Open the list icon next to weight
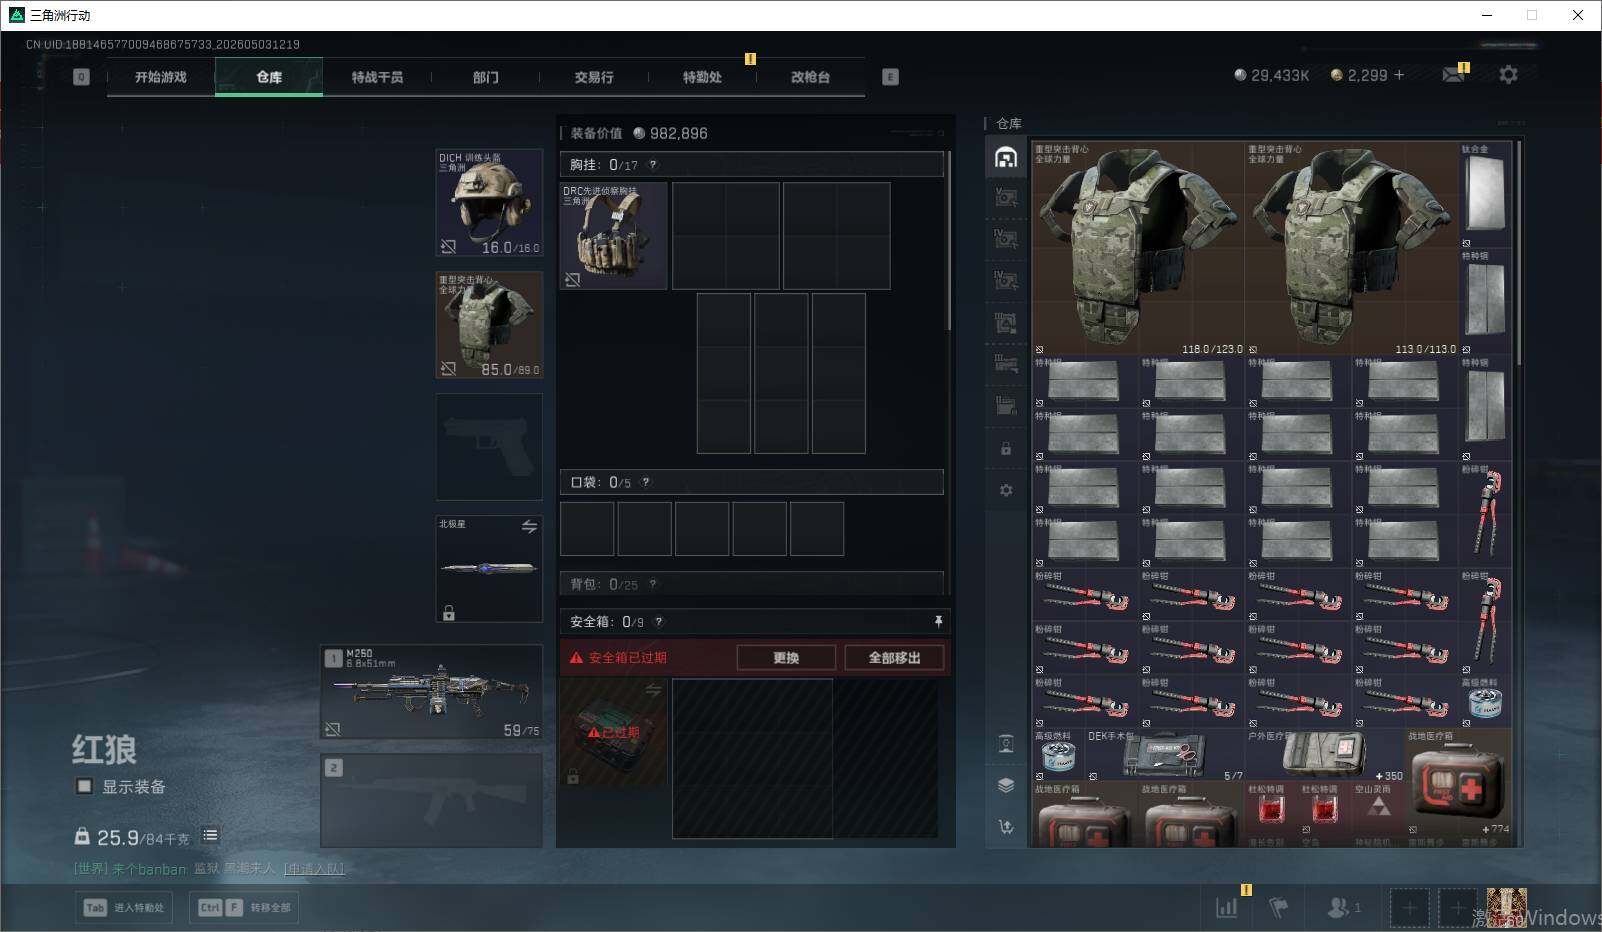Viewport: 1602px width, 932px height. 210,835
